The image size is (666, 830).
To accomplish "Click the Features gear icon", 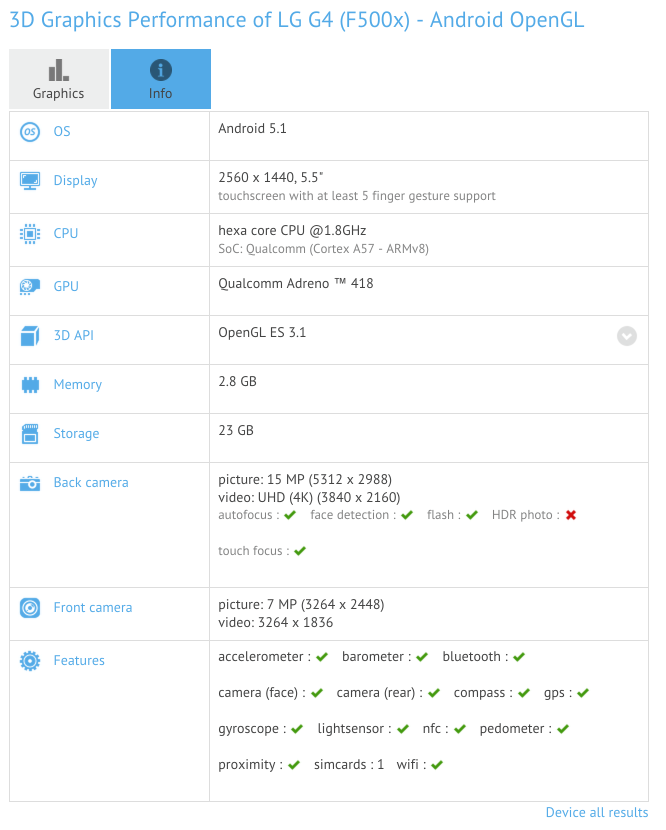I will tap(30, 661).
